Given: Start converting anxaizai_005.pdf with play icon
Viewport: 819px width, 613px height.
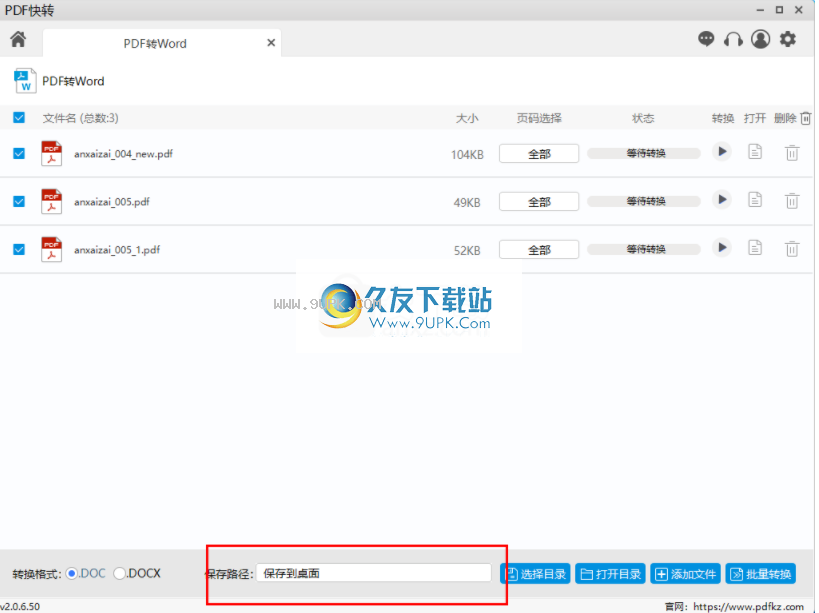Looking at the screenshot, I should (722, 200).
